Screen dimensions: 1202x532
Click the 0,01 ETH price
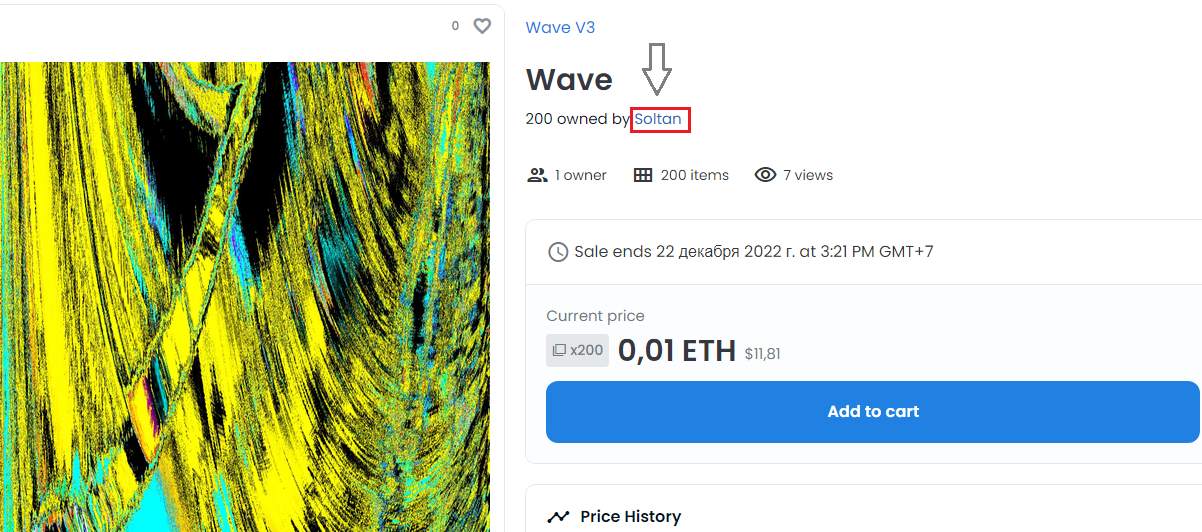tap(677, 351)
